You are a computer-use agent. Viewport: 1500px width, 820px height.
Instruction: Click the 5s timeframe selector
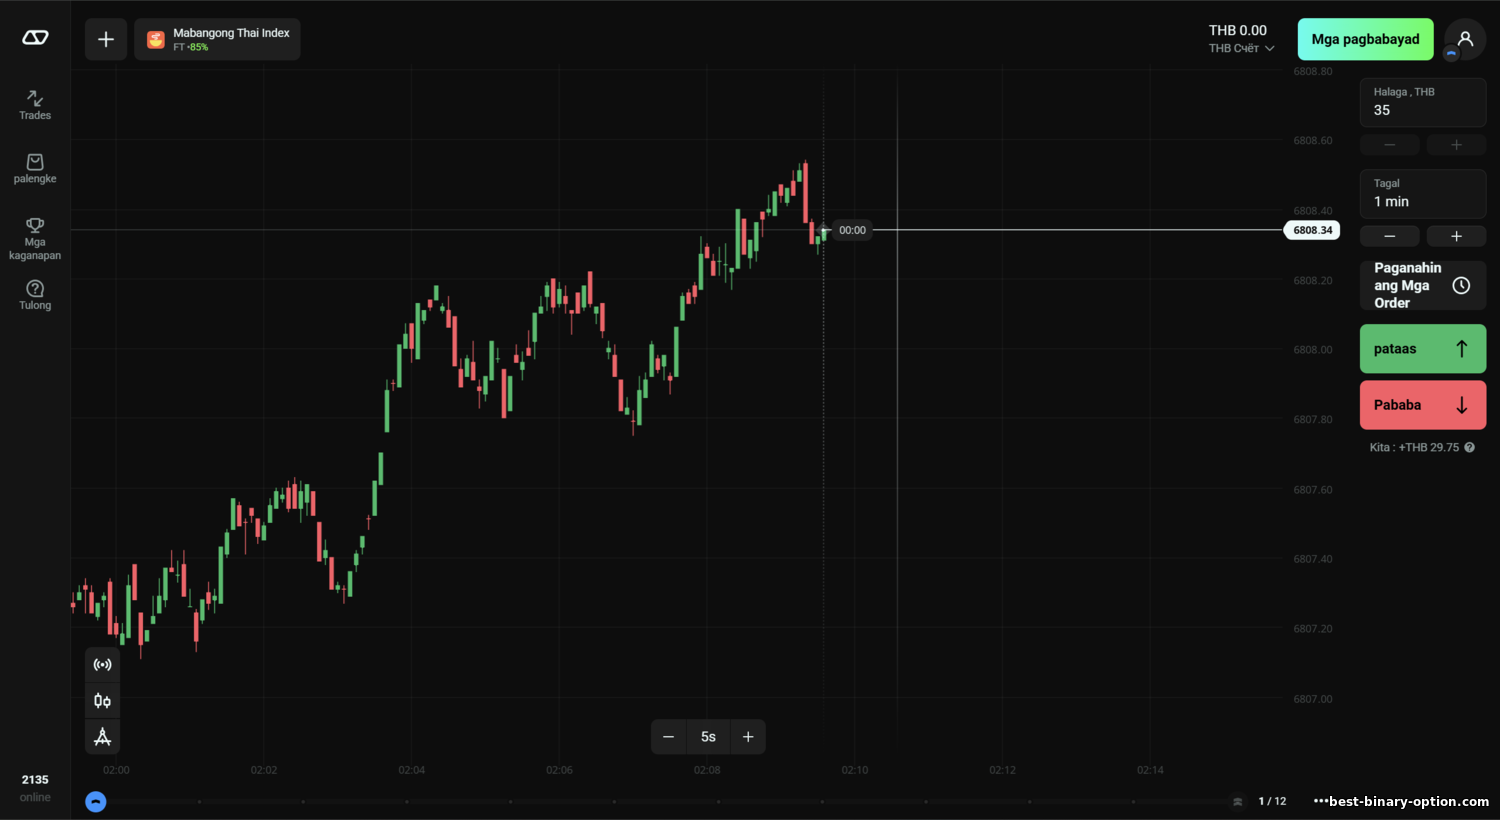tap(708, 737)
